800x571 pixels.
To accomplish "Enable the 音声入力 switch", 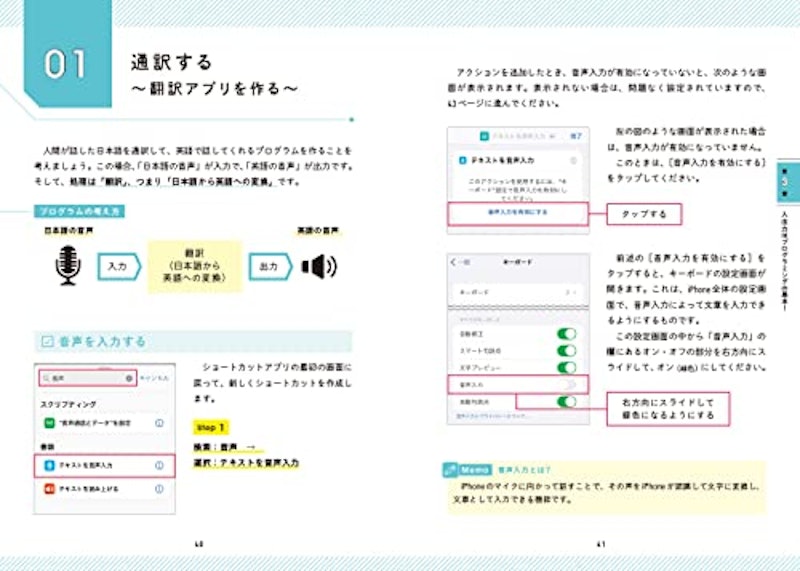I will tap(566, 384).
